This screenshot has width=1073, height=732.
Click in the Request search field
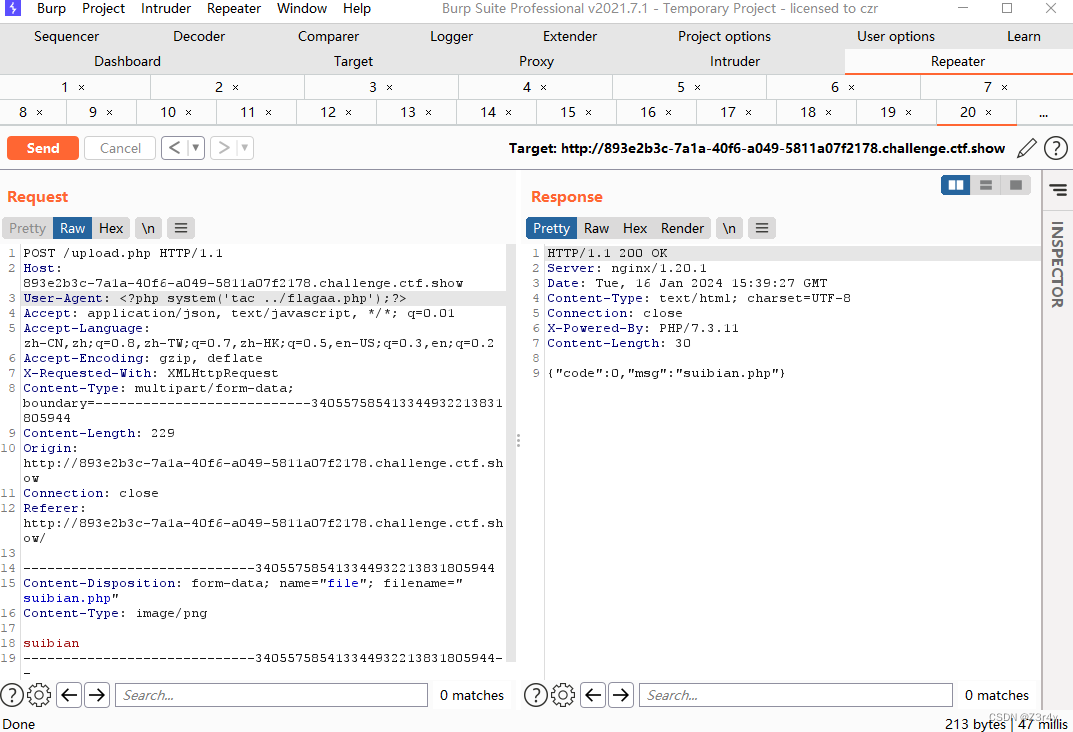tap(272, 695)
